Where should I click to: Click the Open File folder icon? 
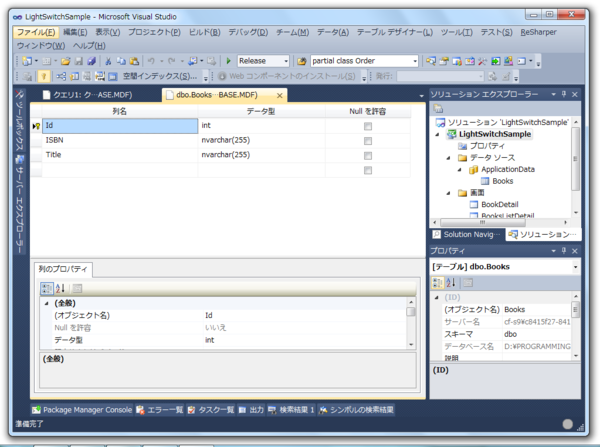(x=65, y=61)
